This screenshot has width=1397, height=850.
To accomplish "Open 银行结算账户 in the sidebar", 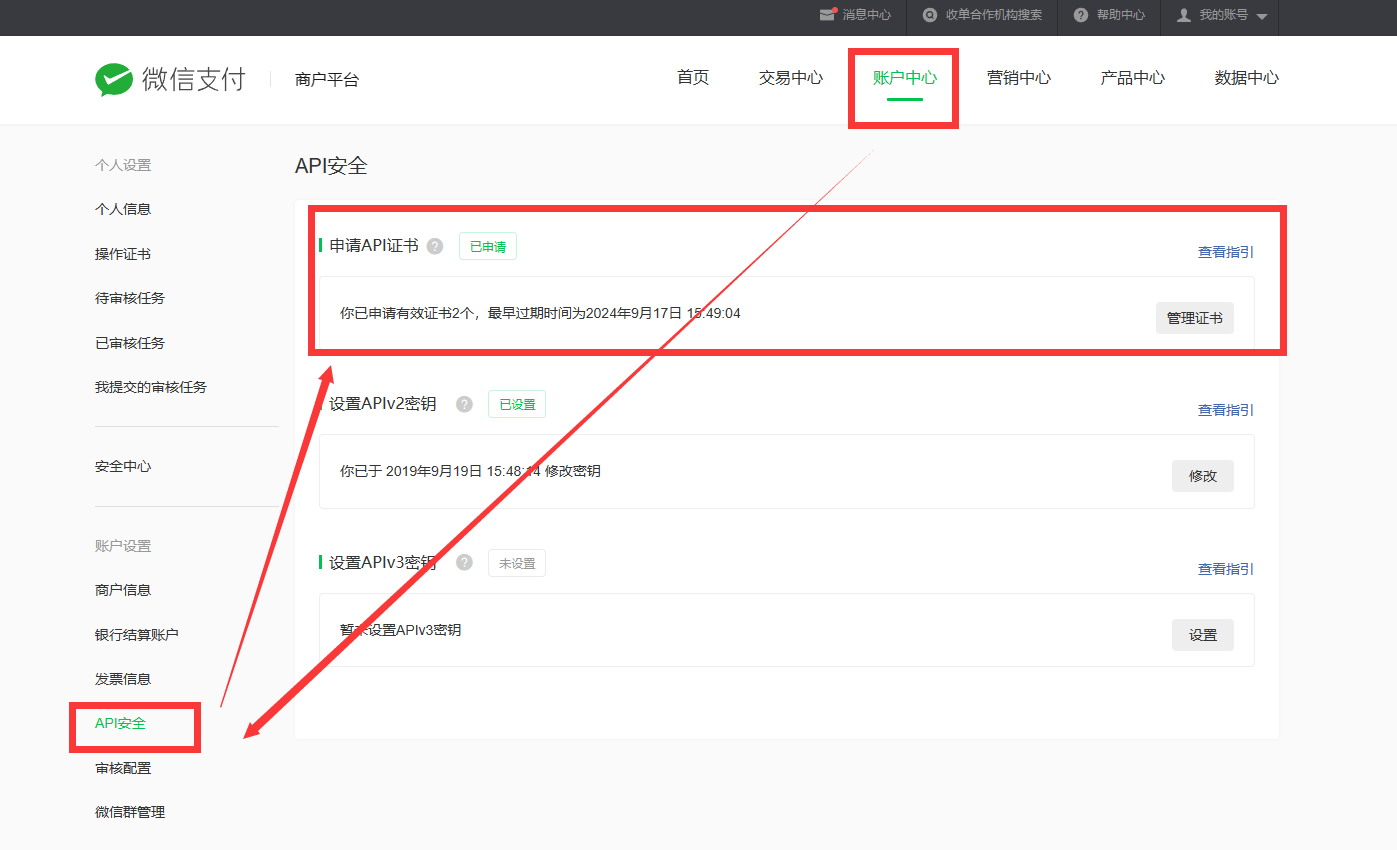I will click(137, 634).
